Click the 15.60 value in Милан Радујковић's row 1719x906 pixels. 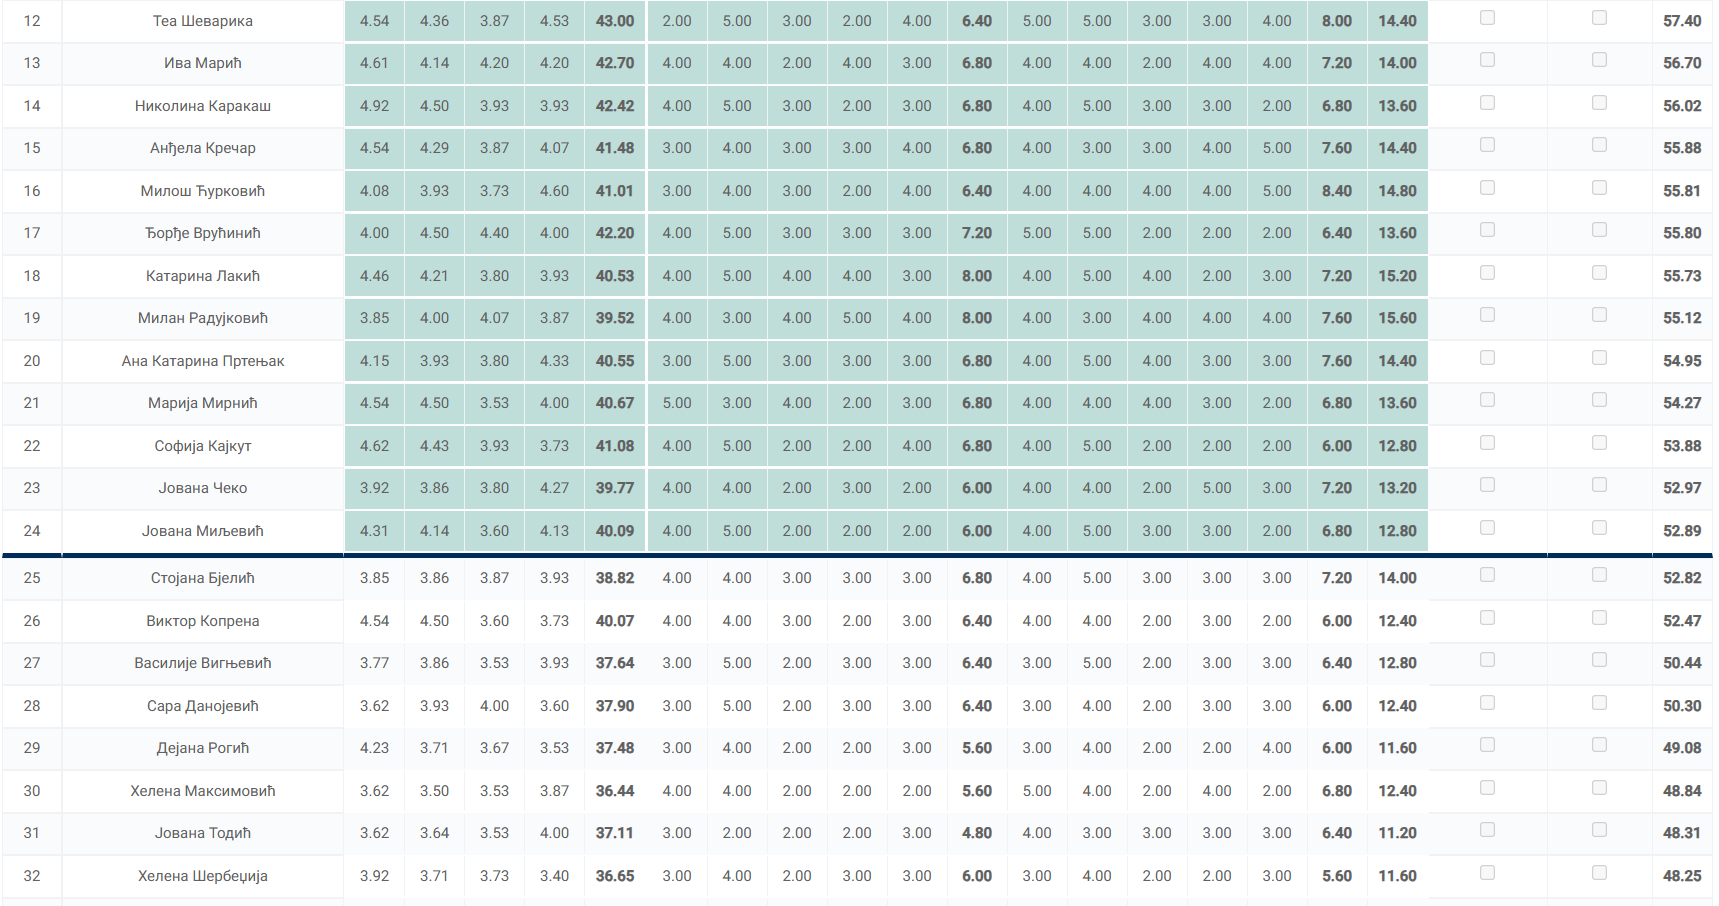pos(1397,318)
